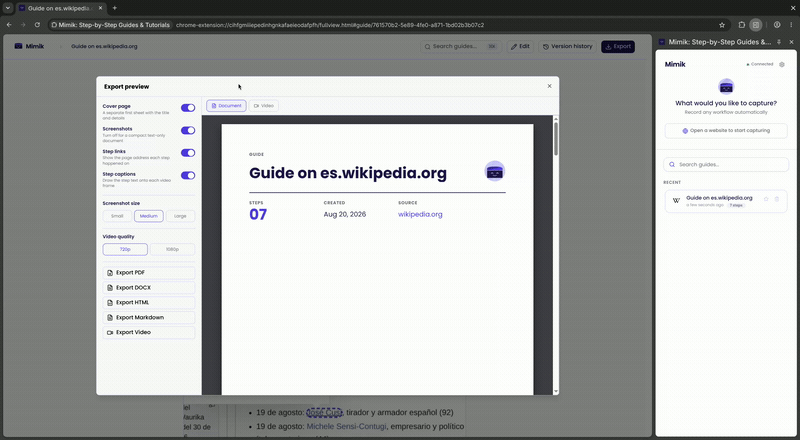Click the Export HTML button
This screenshot has height=440, width=800.
tap(149, 302)
